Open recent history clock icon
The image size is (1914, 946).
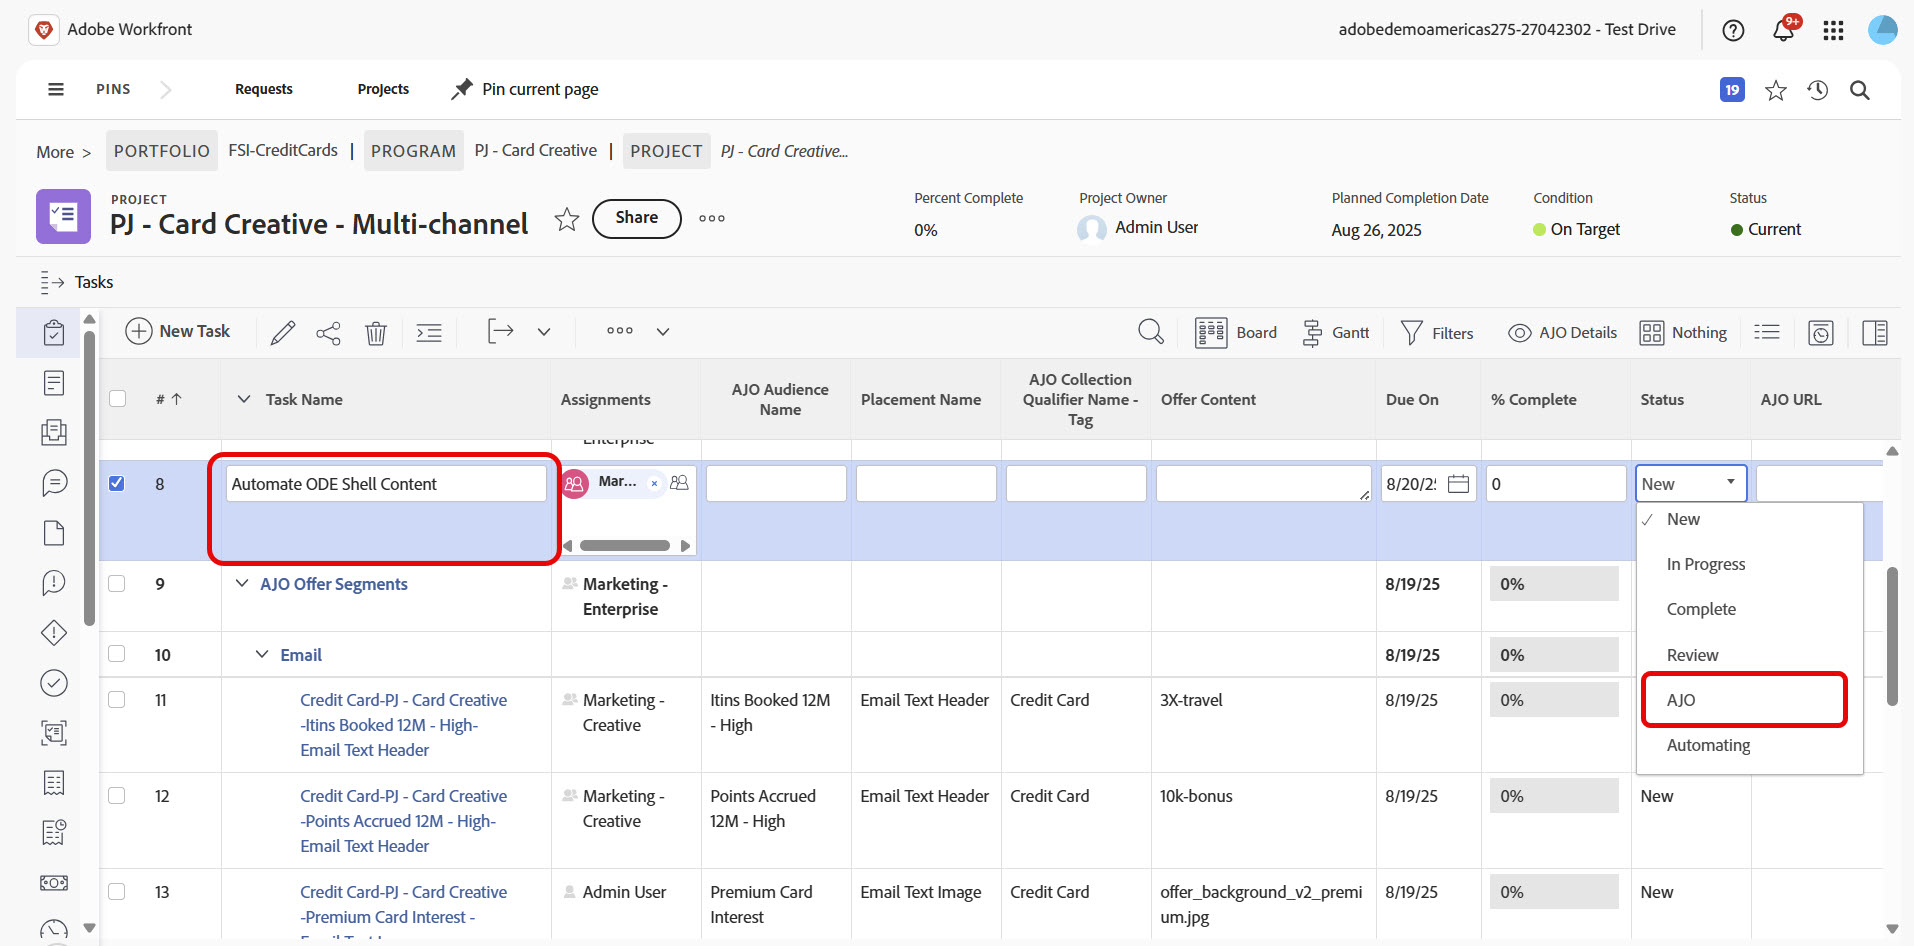pos(1818,90)
